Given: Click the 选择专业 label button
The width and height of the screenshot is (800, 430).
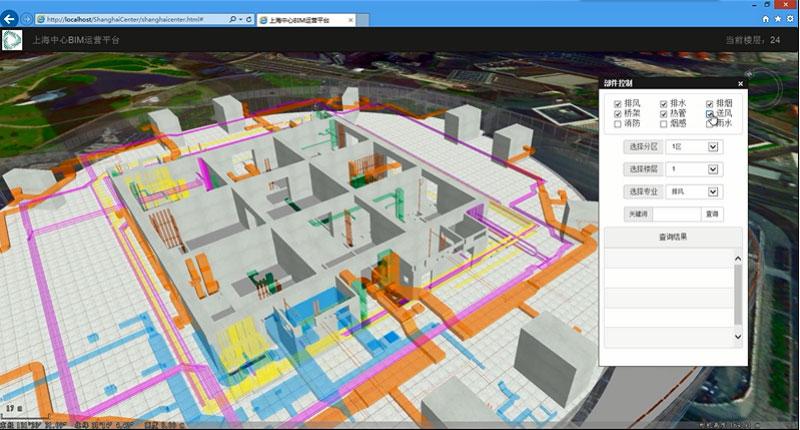Looking at the screenshot, I should point(643,192).
